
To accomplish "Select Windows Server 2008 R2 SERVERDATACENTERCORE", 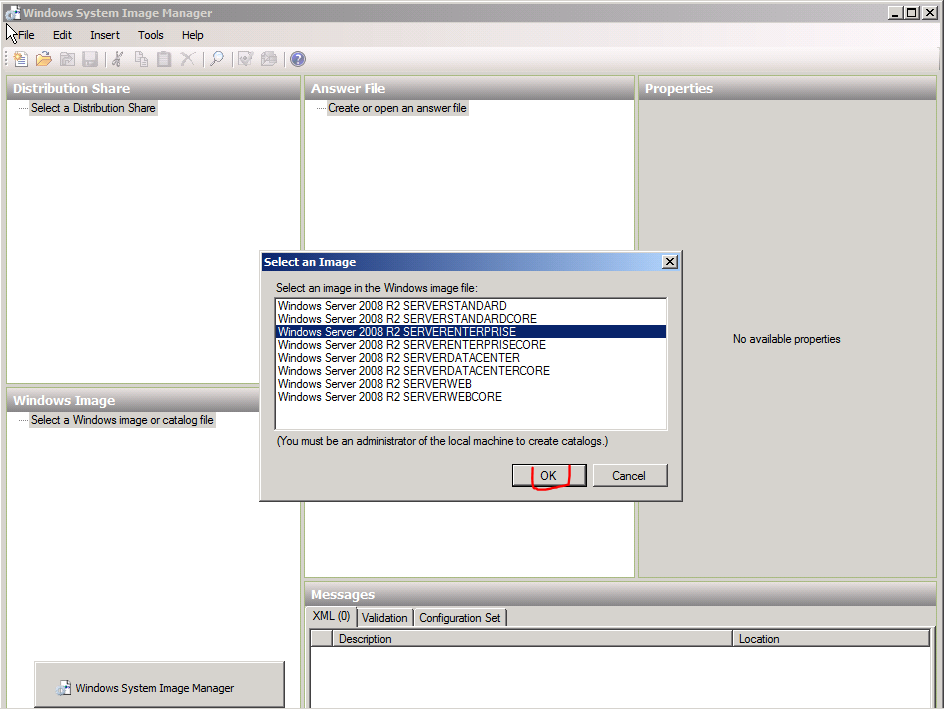I will pyautogui.click(x=471, y=371).
